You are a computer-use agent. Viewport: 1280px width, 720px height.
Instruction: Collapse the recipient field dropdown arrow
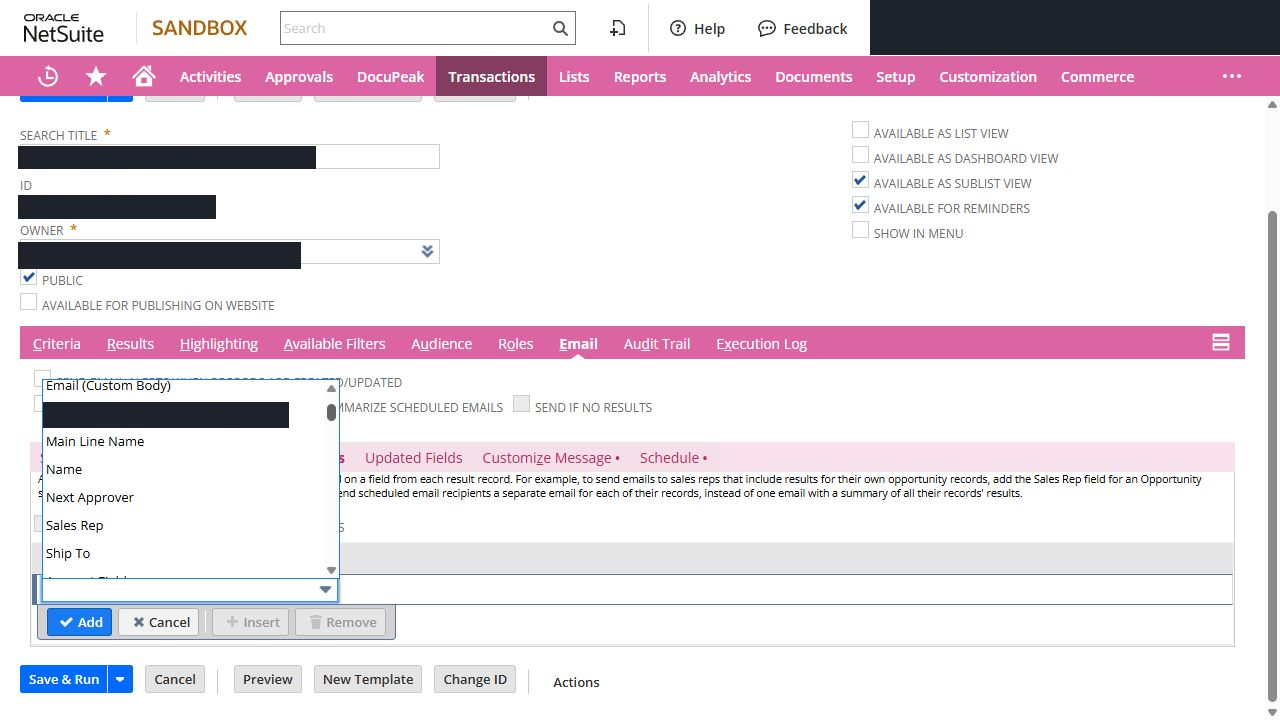(x=325, y=589)
